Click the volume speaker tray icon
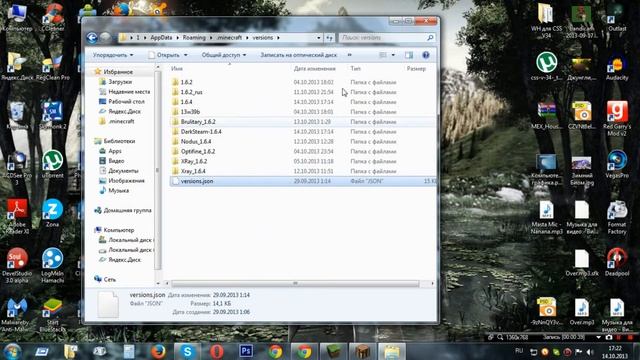The image size is (640, 360). tap(590, 352)
